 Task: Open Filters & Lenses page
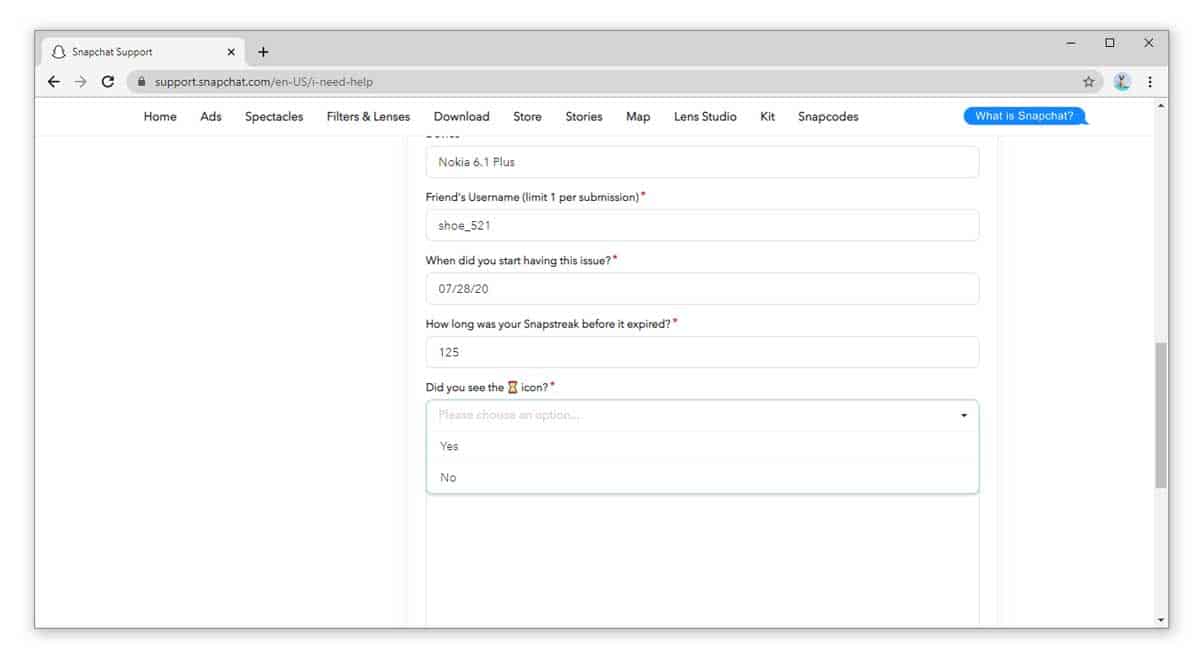coord(368,117)
